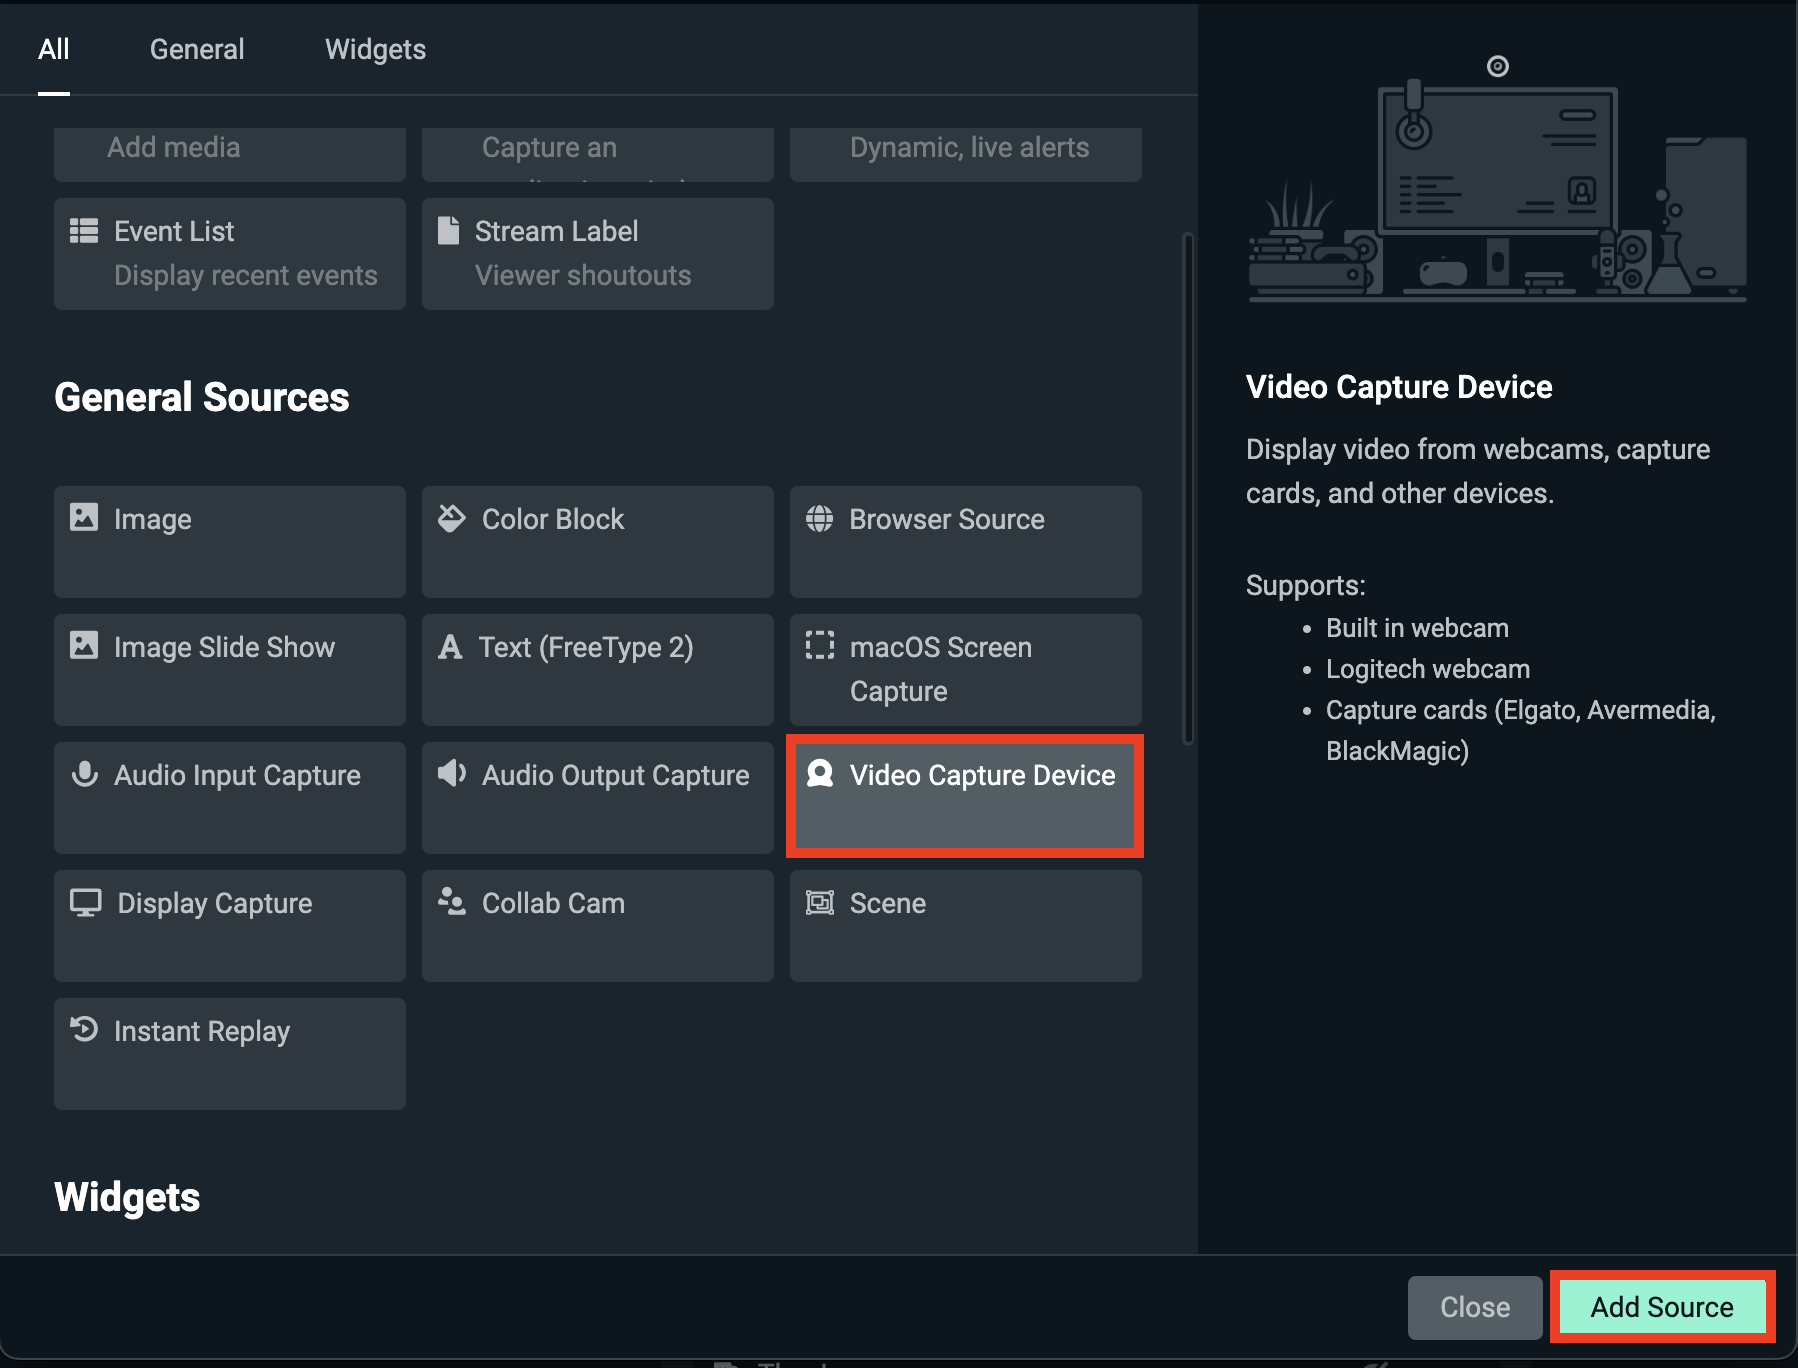The height and width of the screenshot is (1368, 1798).
Task: Click the Event List icon
Action: (86, 230)
